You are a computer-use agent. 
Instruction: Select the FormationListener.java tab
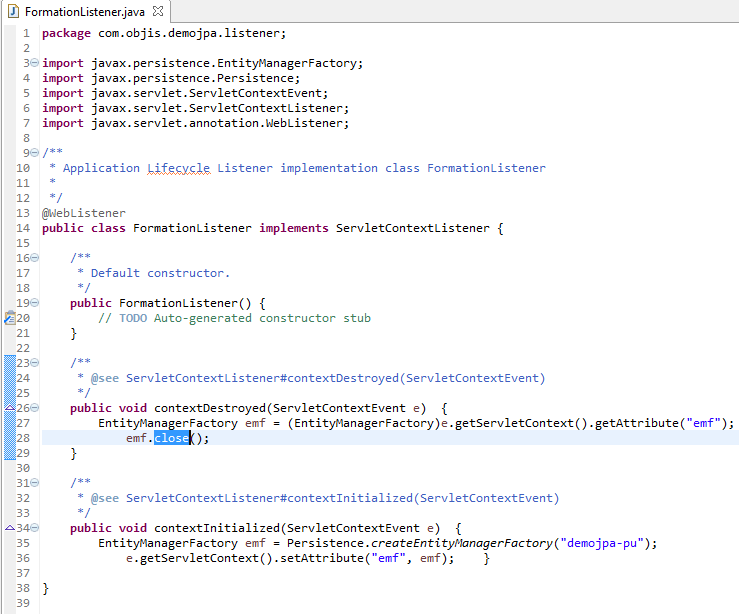click(x=82, y=10)
